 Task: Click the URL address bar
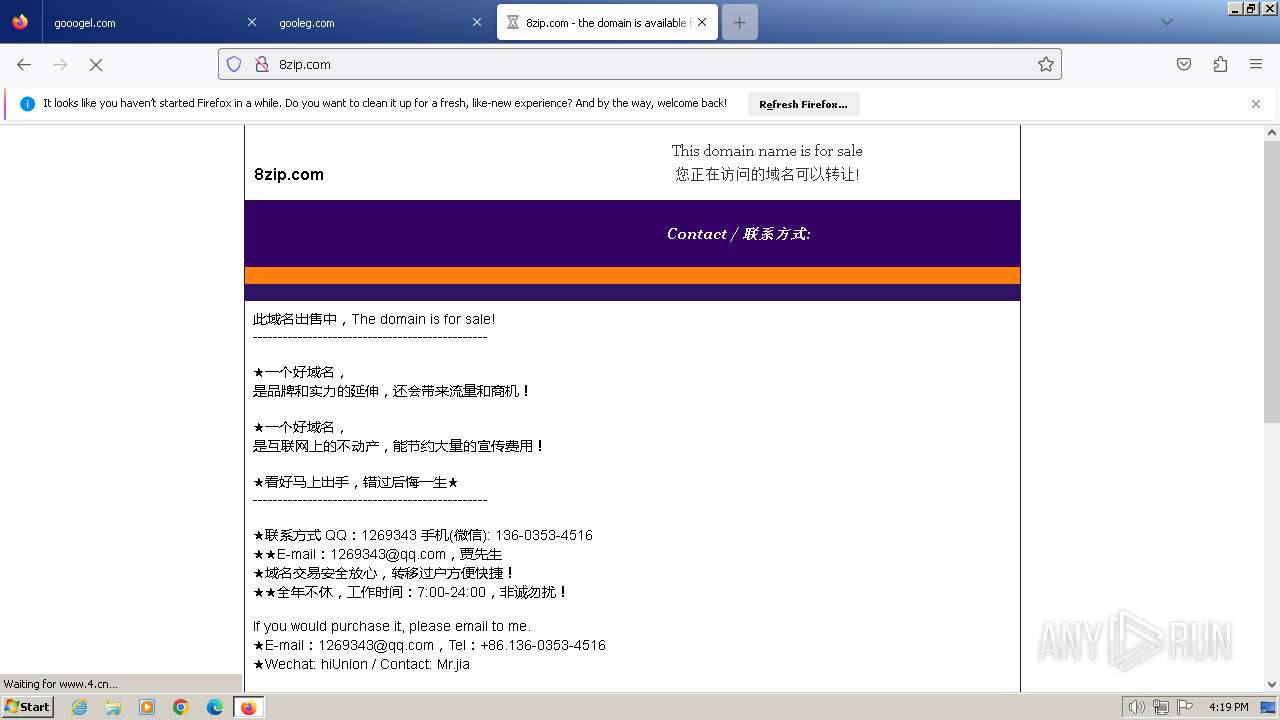(640, 64)
